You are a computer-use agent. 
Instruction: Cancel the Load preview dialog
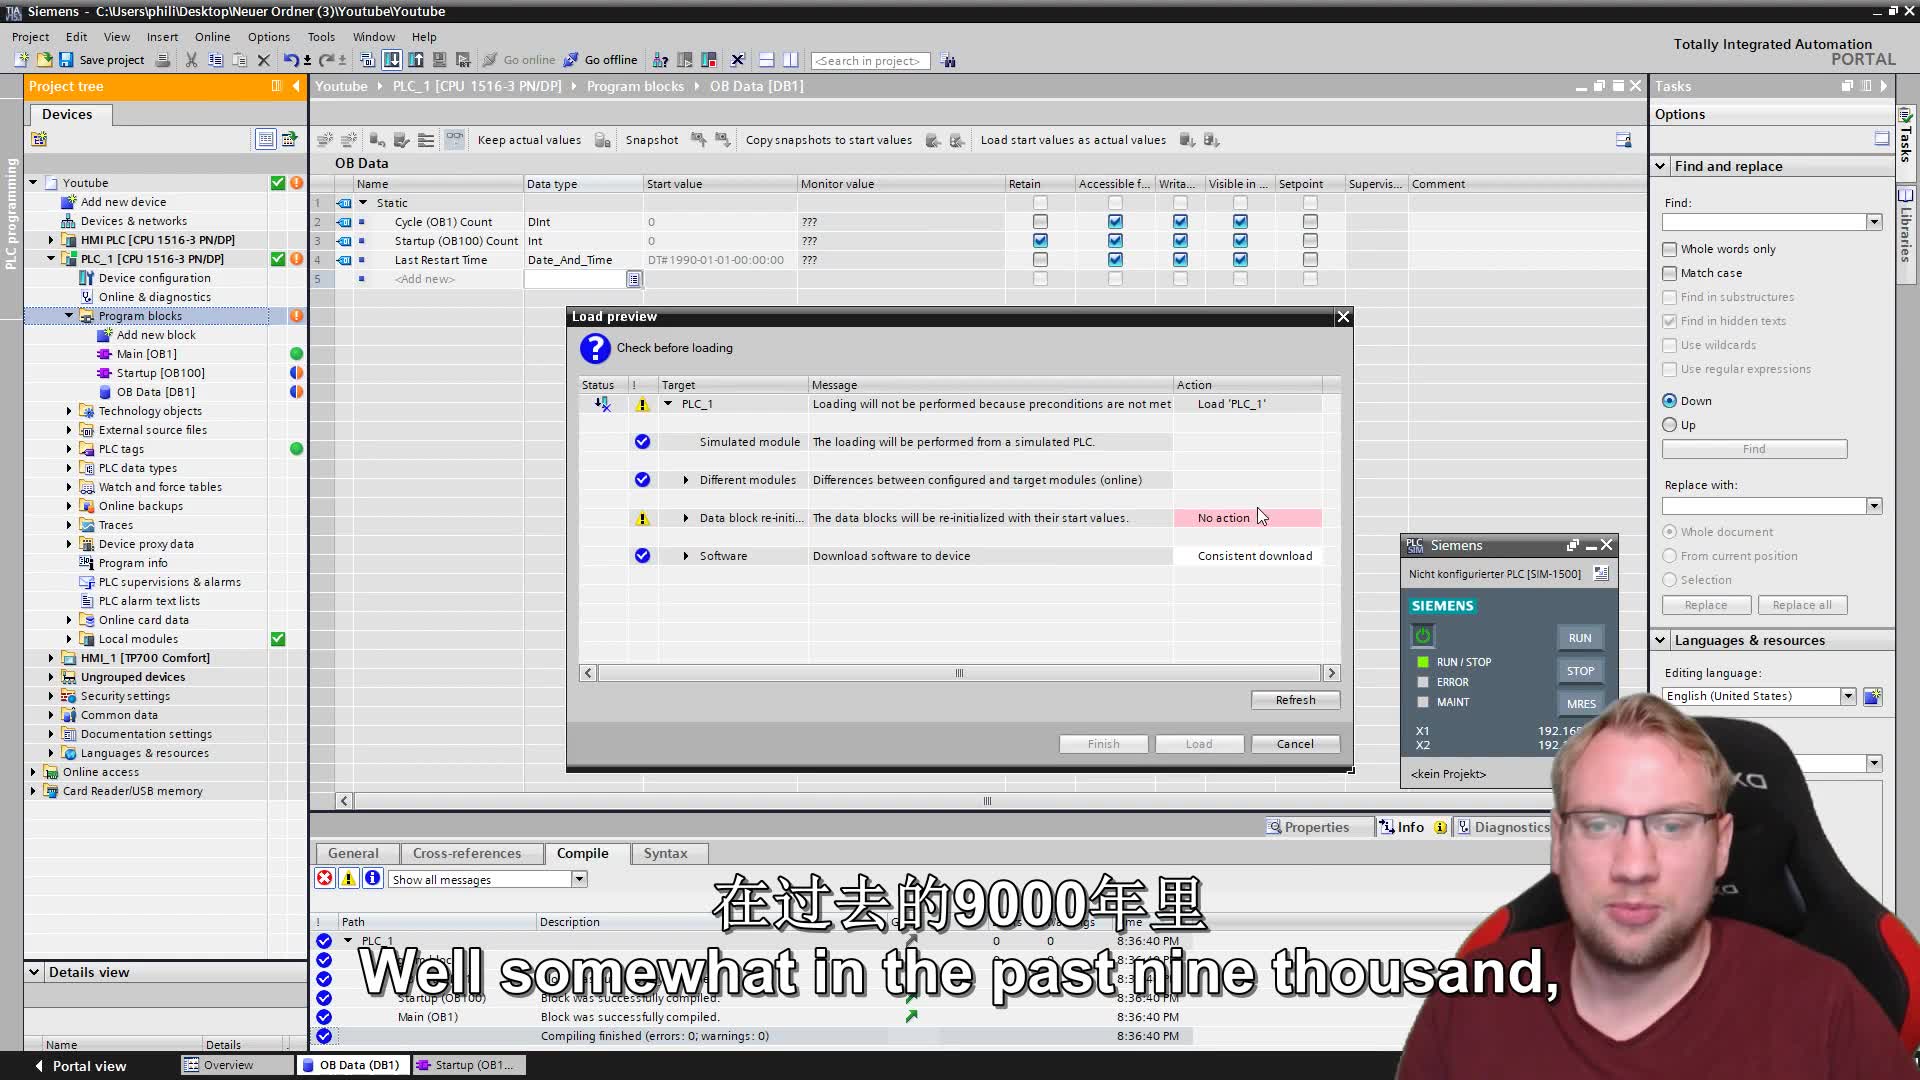1295,744
